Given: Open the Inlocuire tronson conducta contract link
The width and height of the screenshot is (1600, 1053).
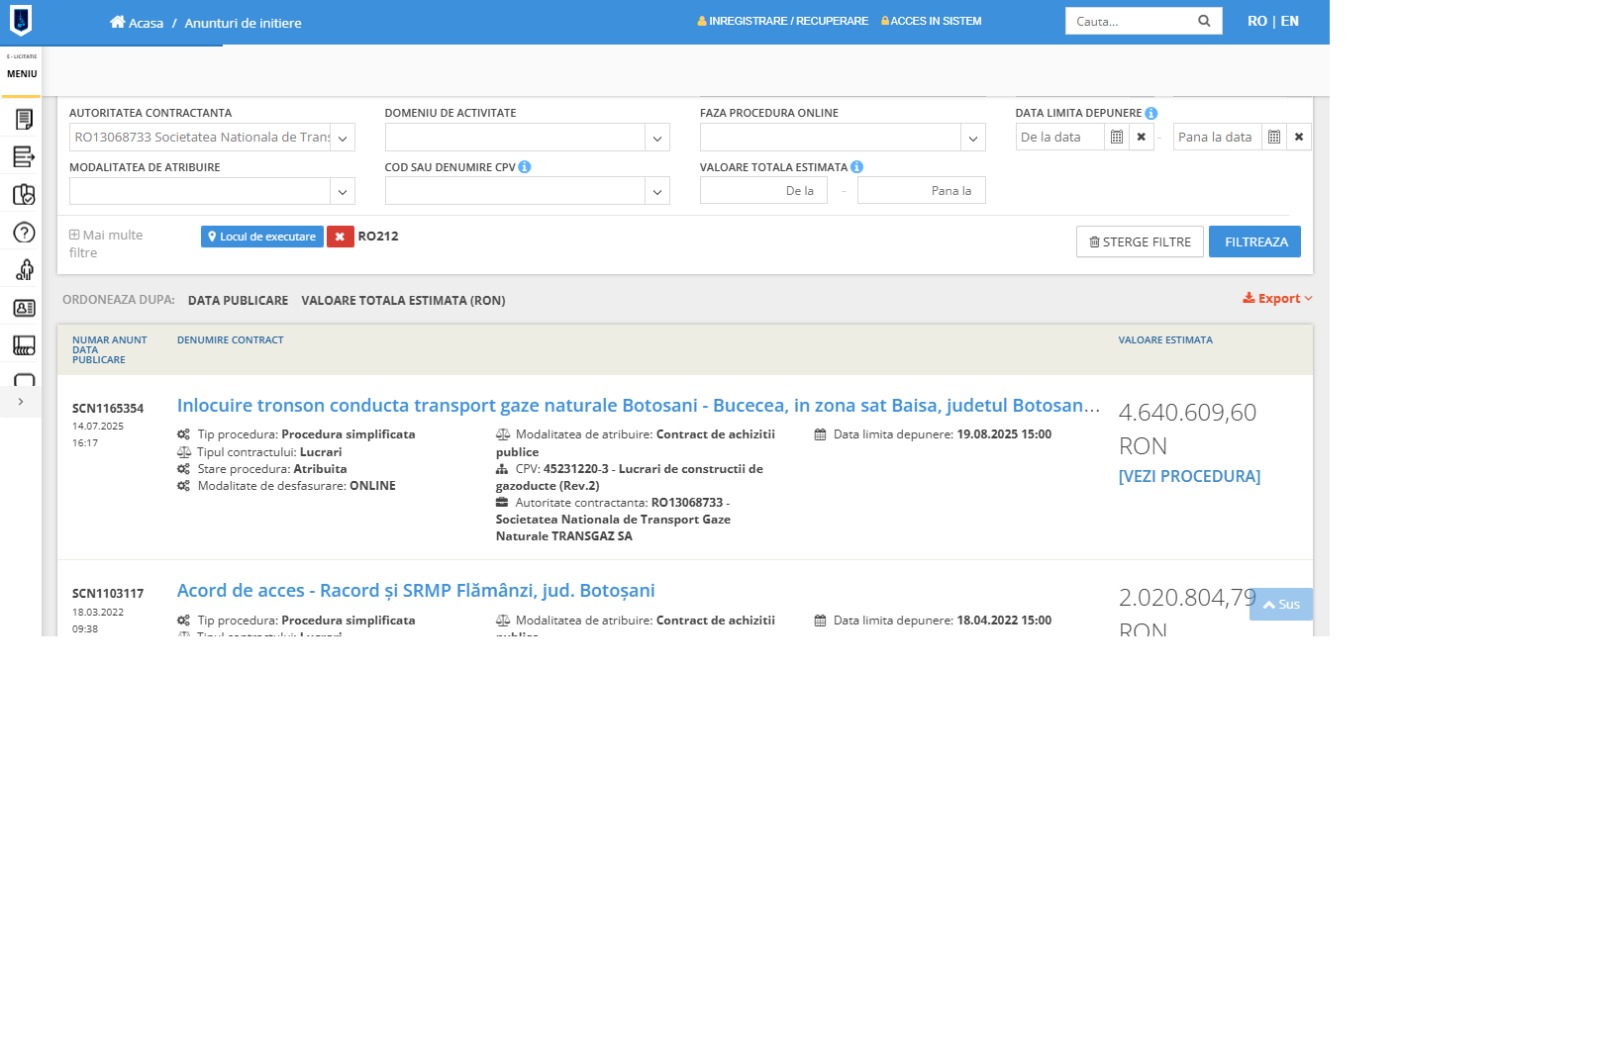Looking at the screenshot, I should coord(637,405).
